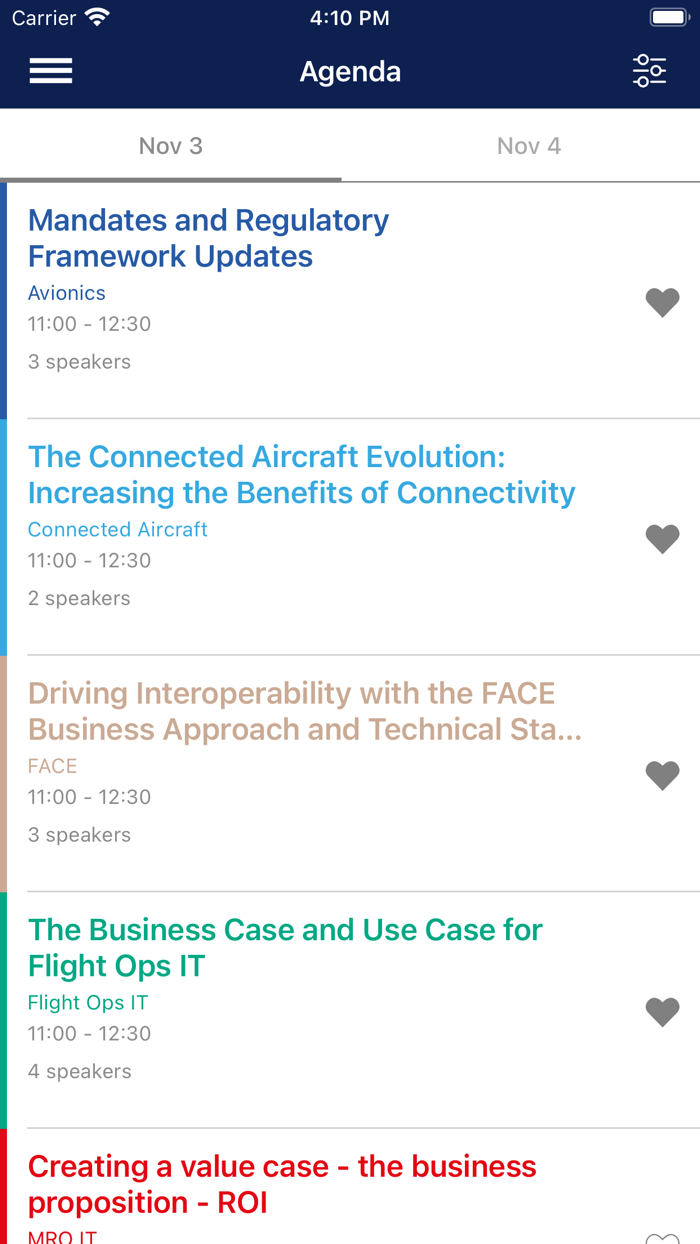Open the agenda filter settings icon
Viewport: 700px width, 1244px height.
649,70
